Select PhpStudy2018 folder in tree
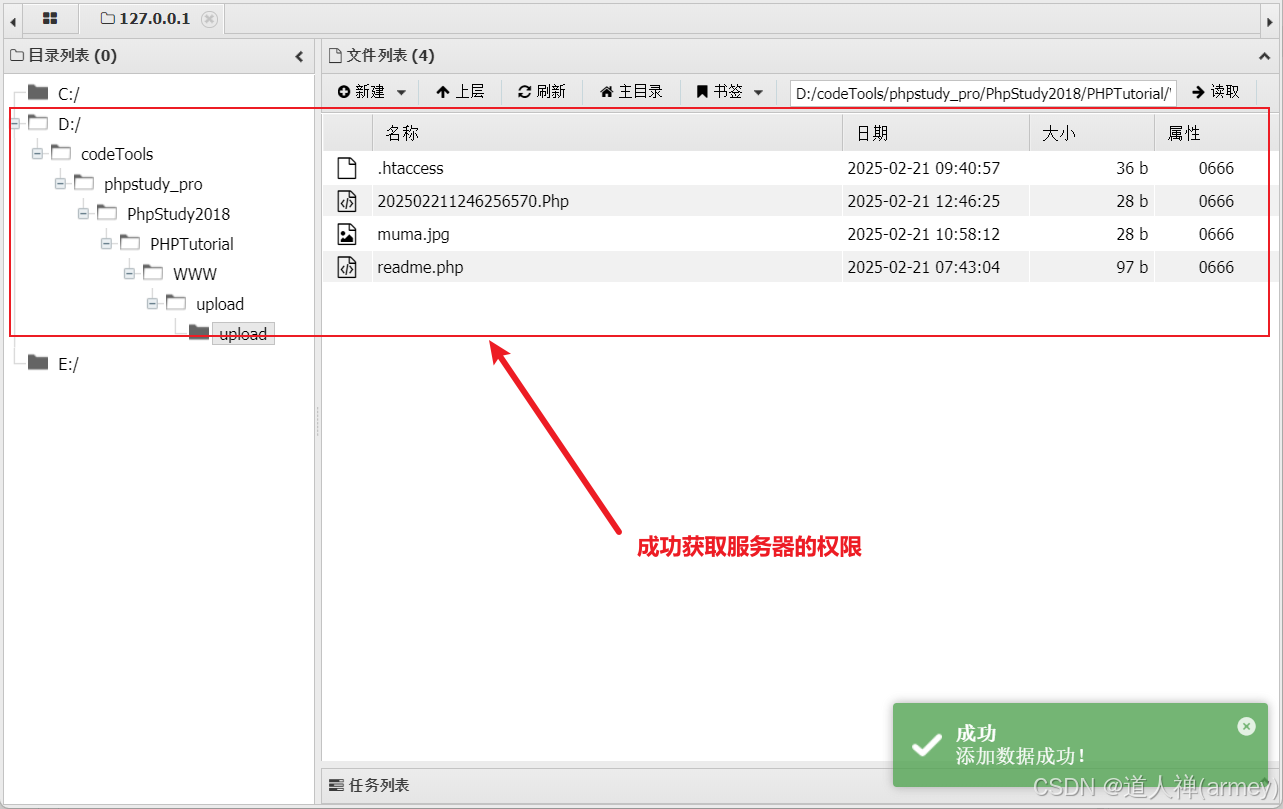 178,214
